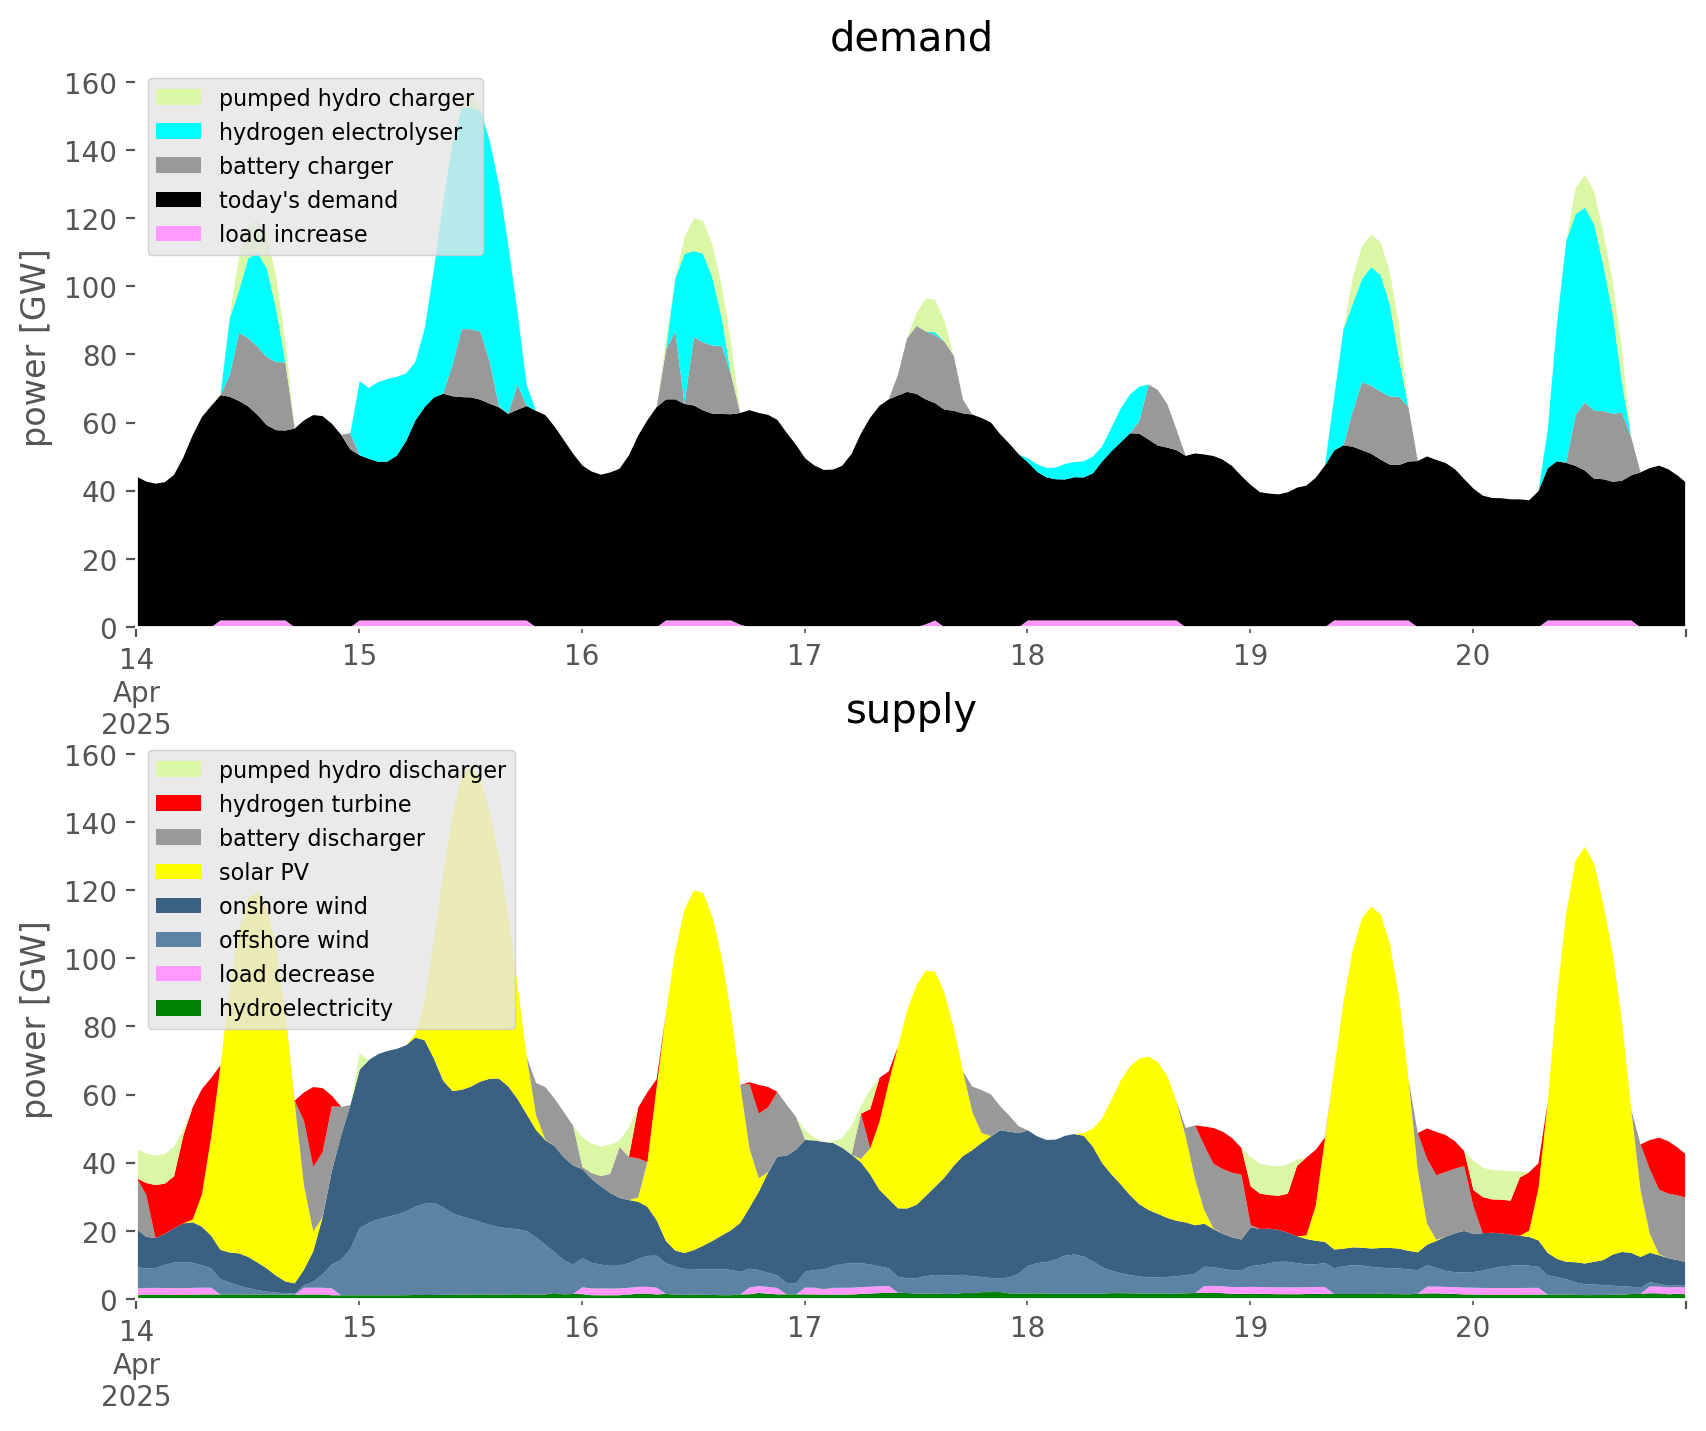Click 'battery charger' legend label
The image size is (1706, 1431).
[306, 167]
